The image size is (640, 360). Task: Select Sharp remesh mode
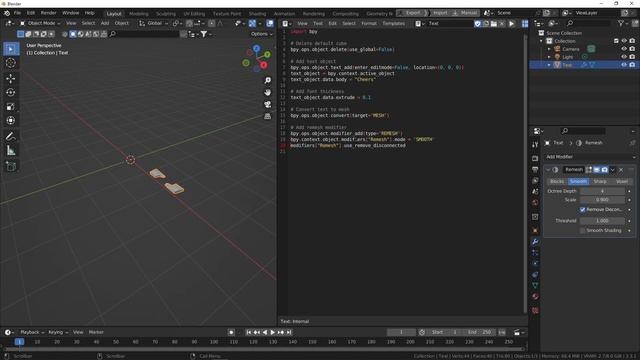(600, 181)
